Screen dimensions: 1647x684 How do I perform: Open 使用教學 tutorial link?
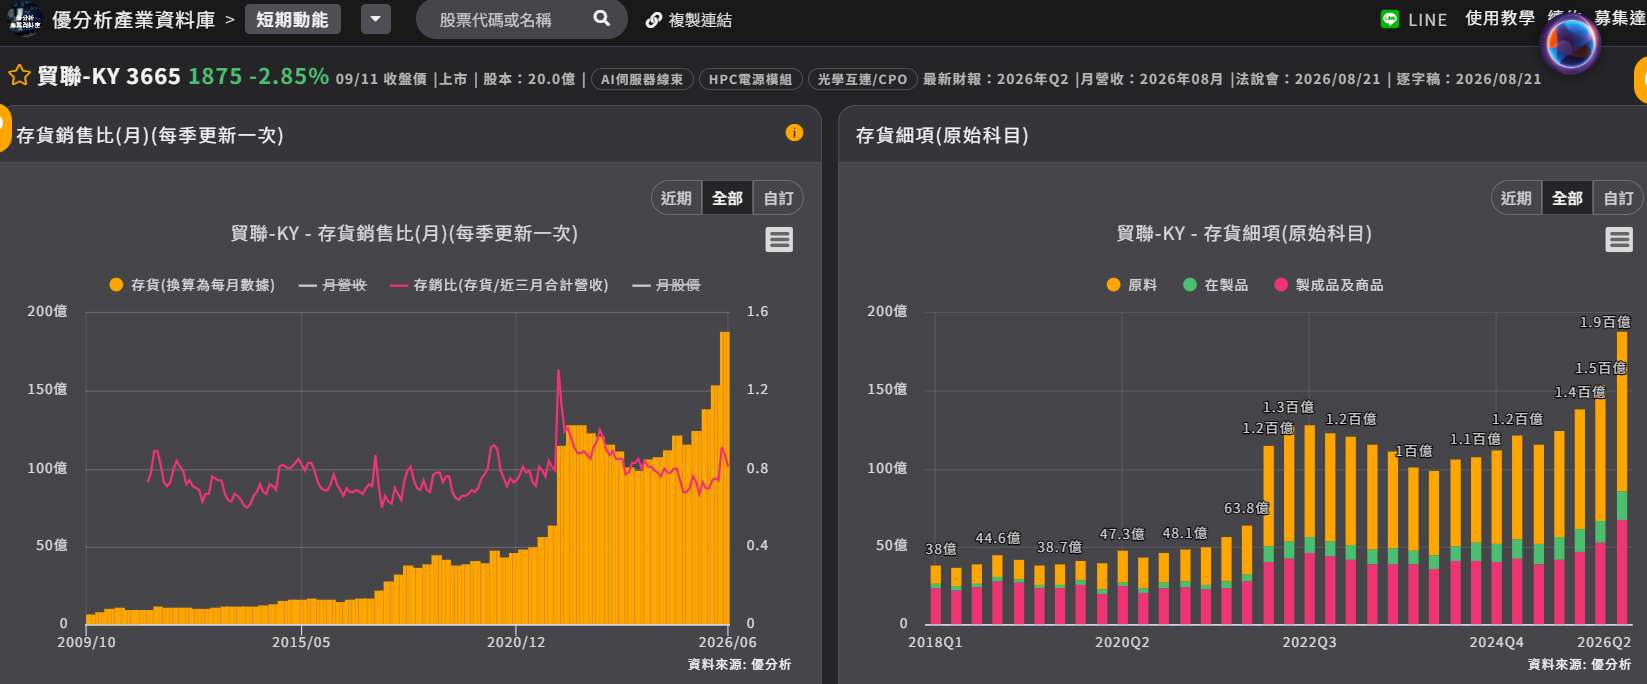(1500, 19)
